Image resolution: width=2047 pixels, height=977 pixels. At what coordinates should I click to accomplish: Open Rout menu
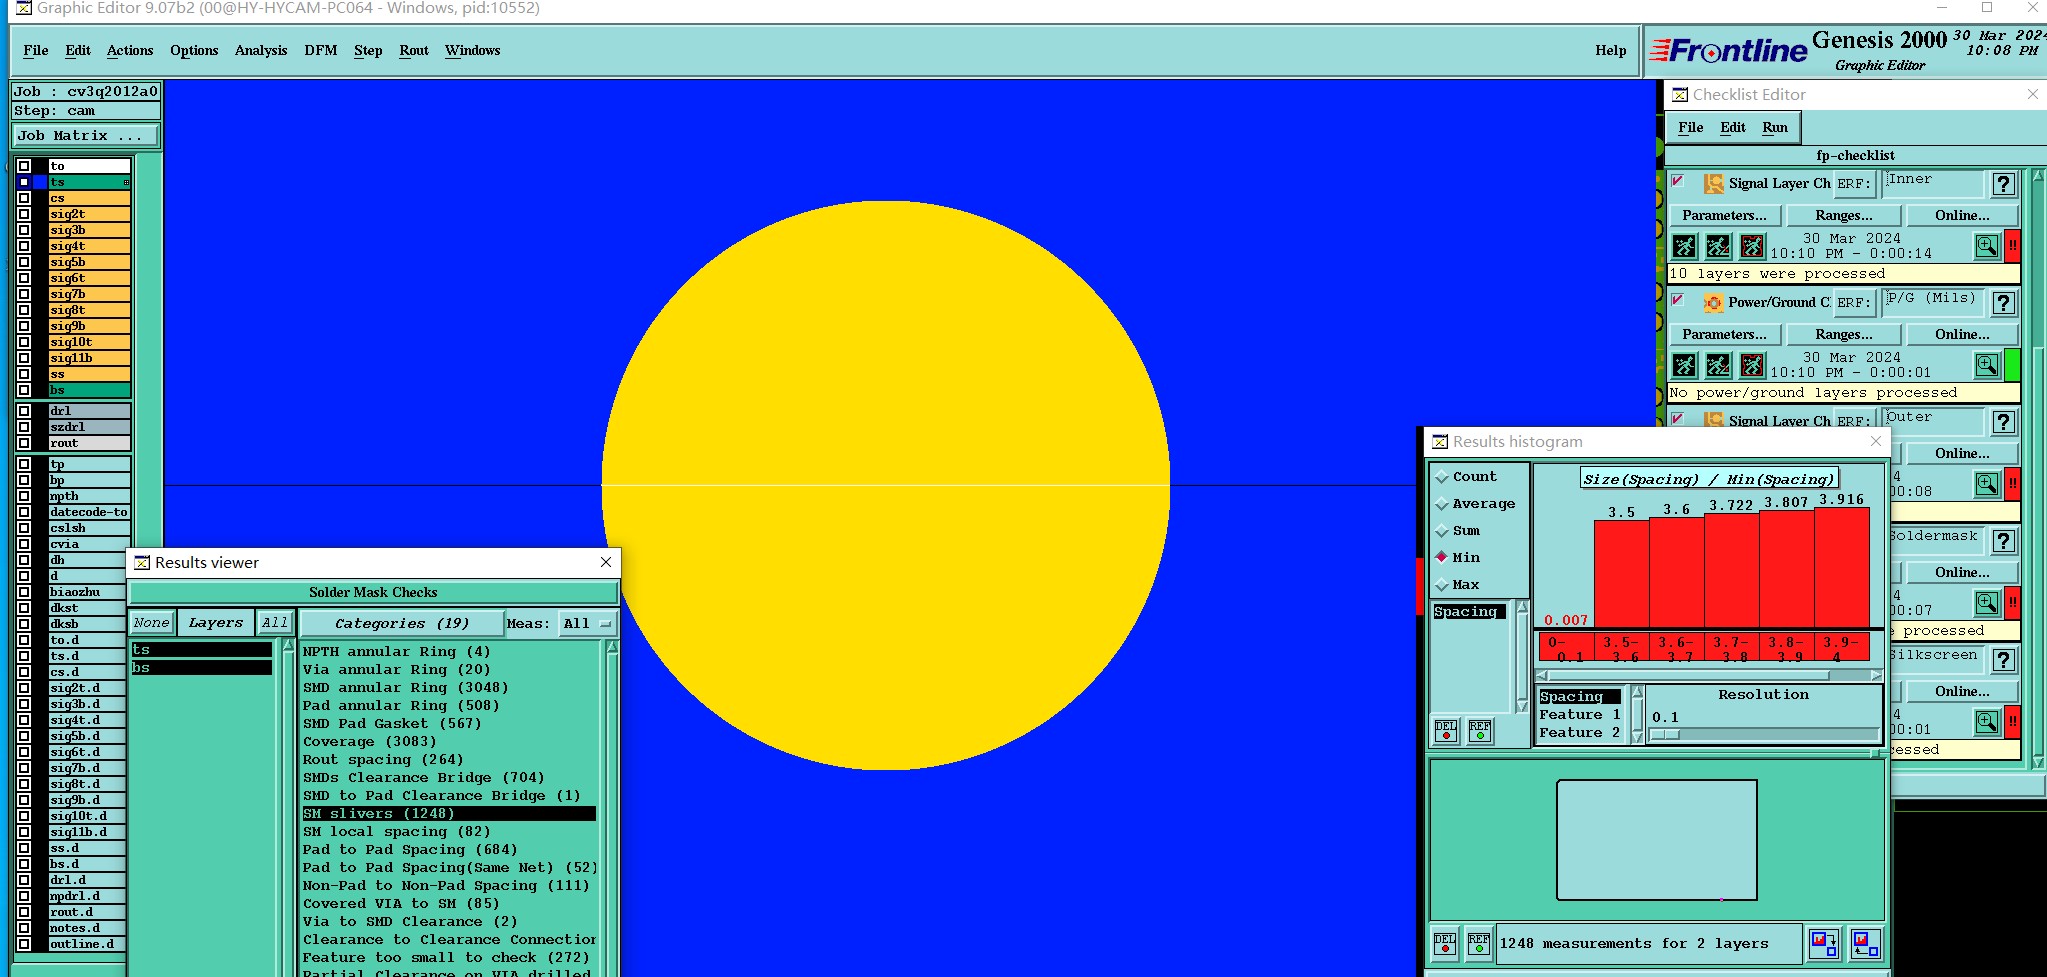414,50
